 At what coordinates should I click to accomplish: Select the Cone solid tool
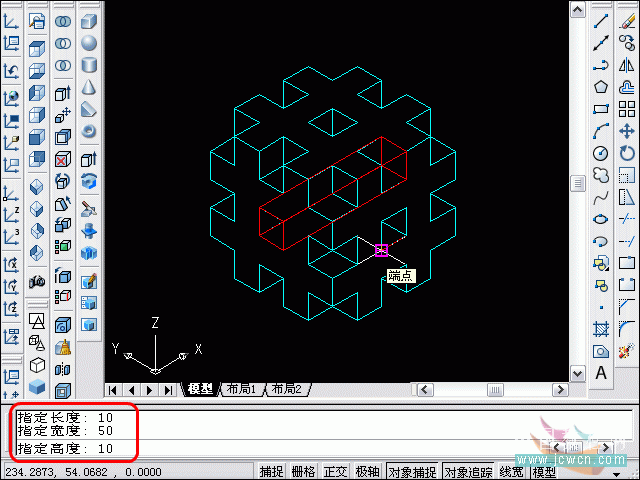(x=89, y=87)
